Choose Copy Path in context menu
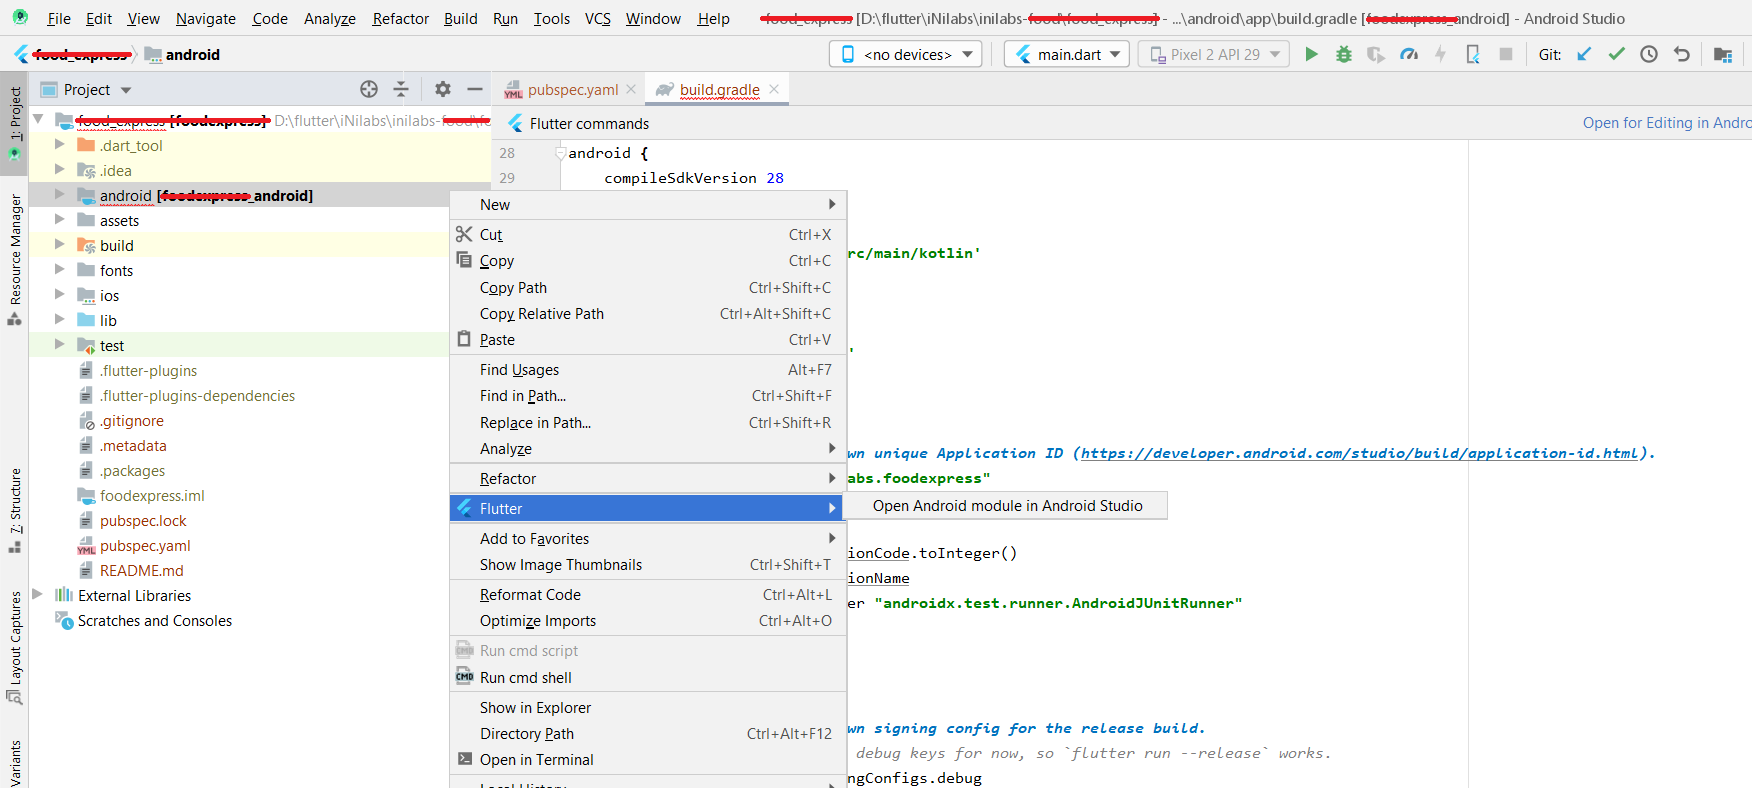Screen dimensions: 1752x788 (647, 287)
